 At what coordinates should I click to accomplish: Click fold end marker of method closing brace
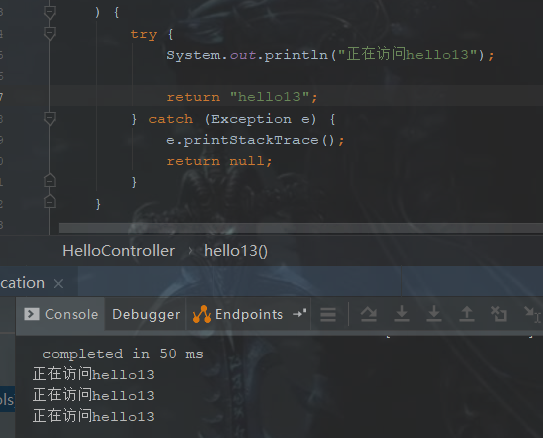tap(50, 201)
